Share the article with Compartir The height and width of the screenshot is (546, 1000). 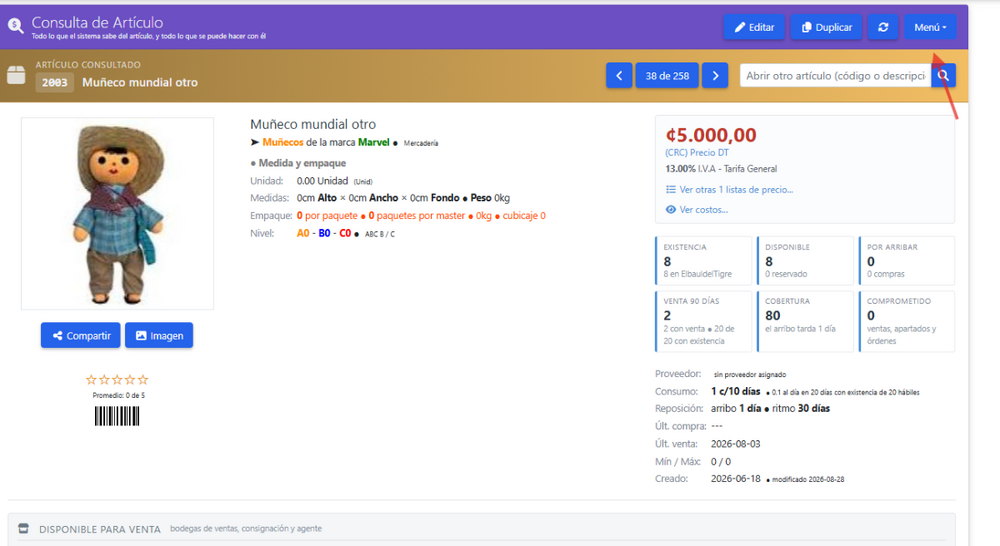tap(80, 336)
